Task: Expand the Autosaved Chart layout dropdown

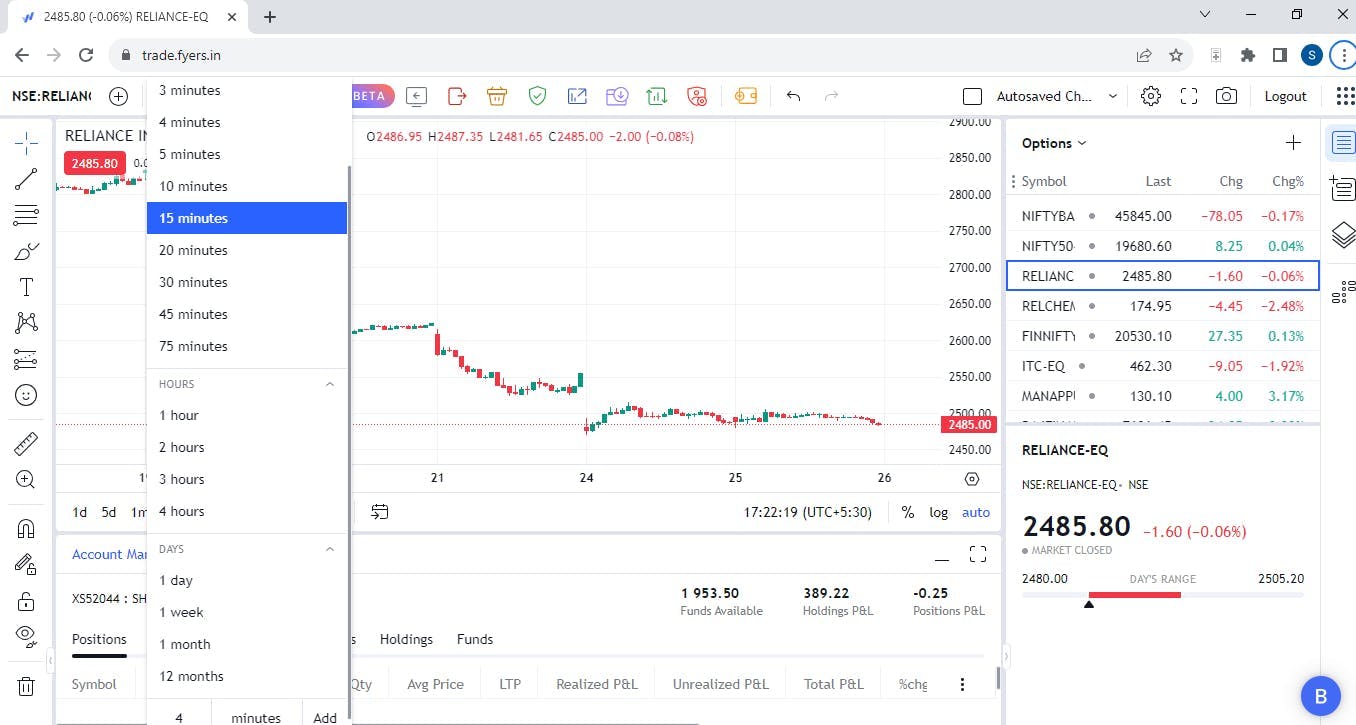Action: (1112, 96)
